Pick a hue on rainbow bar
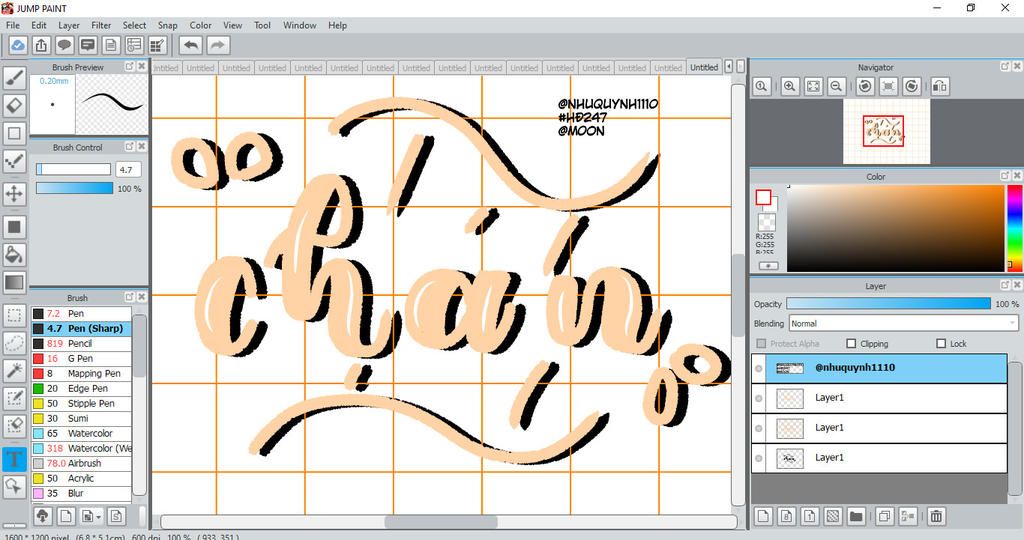The height and width of the screenshot is (540, 1024). tap(1014, 228)
